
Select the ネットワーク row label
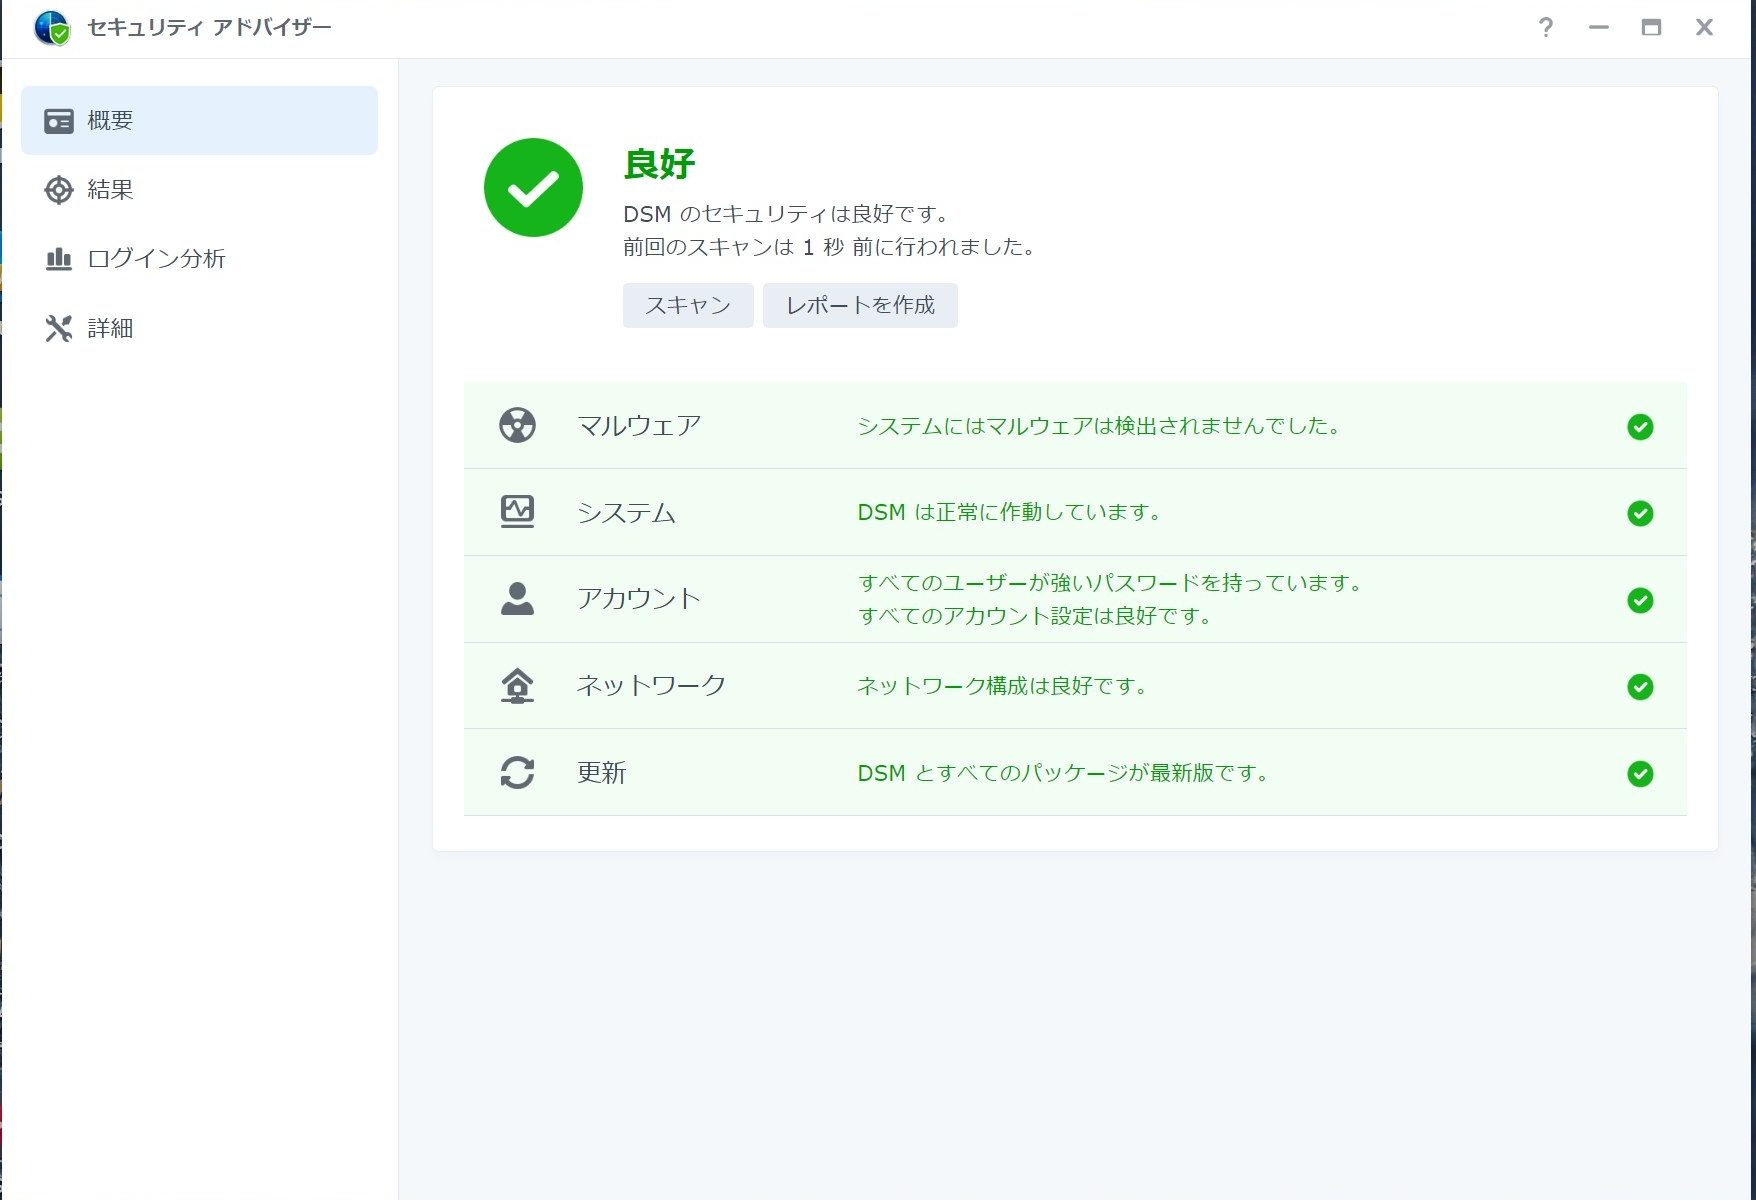click(x=651, y=686)
